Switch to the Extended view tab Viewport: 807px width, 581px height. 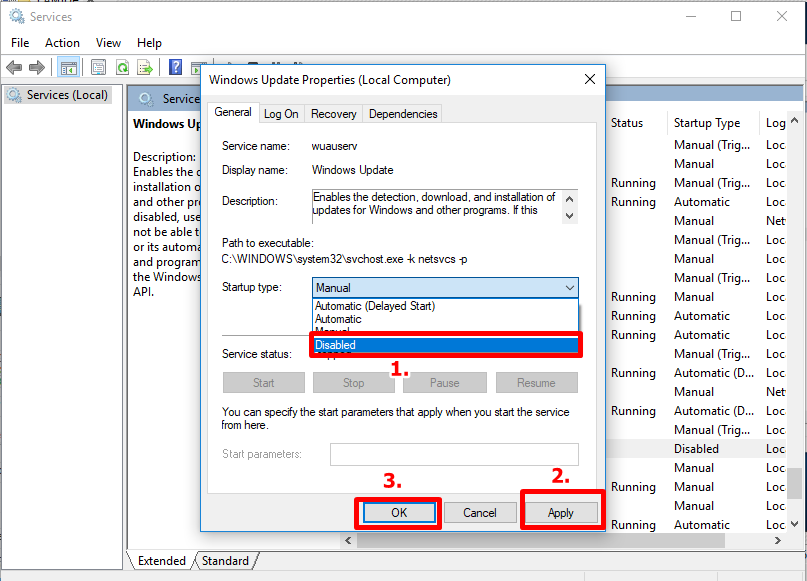click(161, 560)
